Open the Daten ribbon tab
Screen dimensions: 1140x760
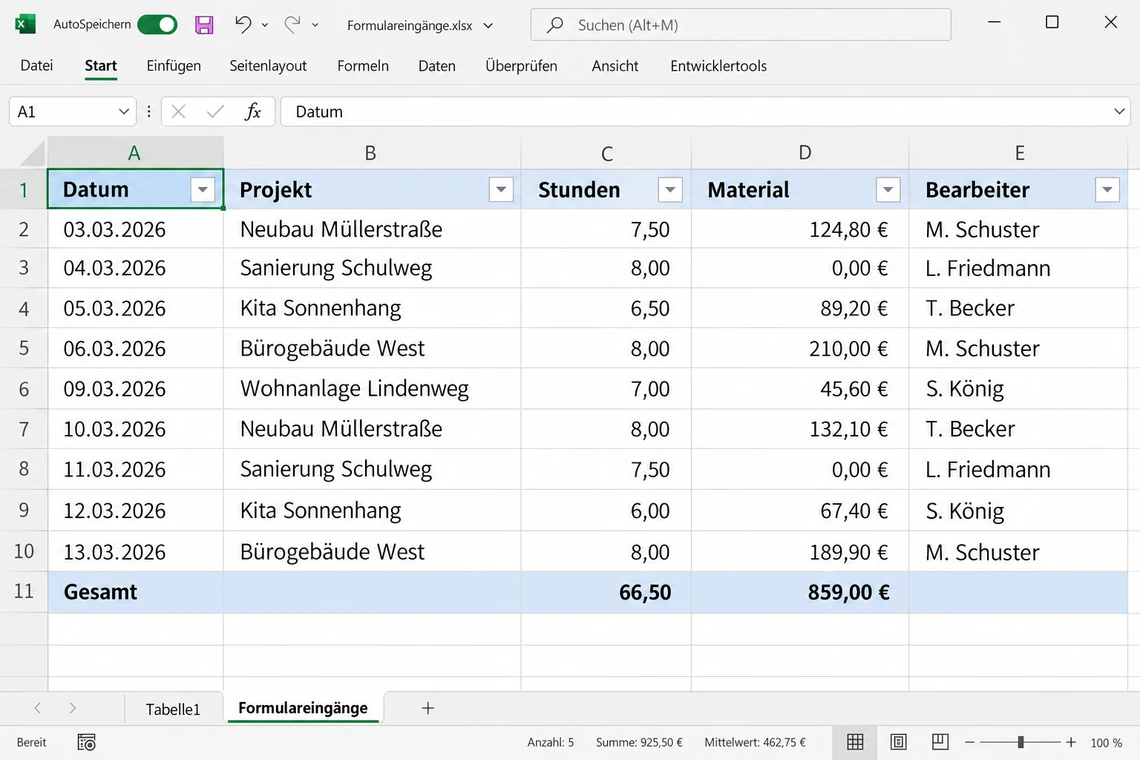436,65
